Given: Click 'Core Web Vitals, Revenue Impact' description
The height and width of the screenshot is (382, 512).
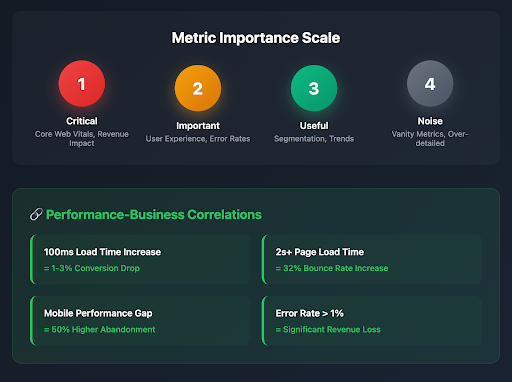Looking at the screenshot, I should [82, 138].
